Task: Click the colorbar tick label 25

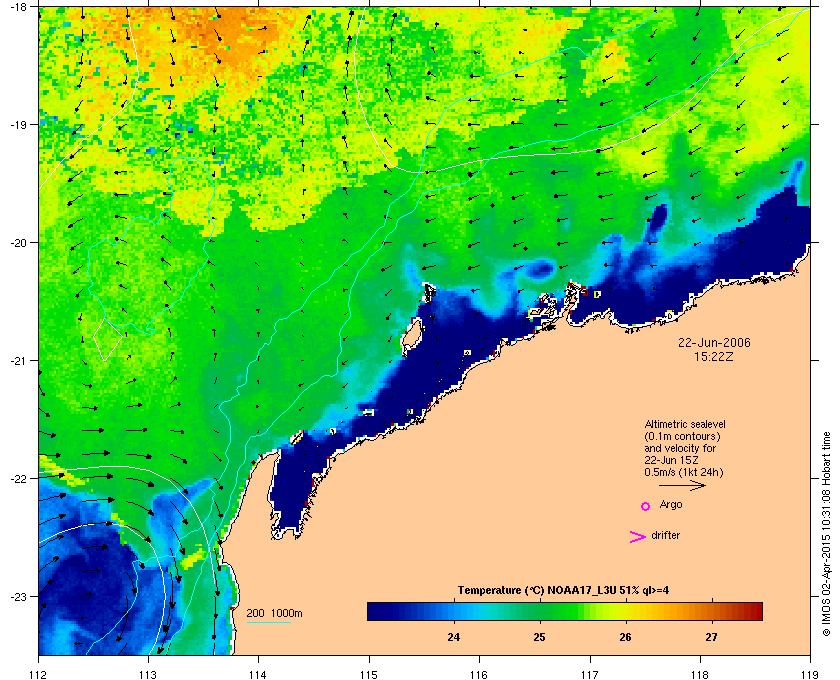Action: point(539,637)
